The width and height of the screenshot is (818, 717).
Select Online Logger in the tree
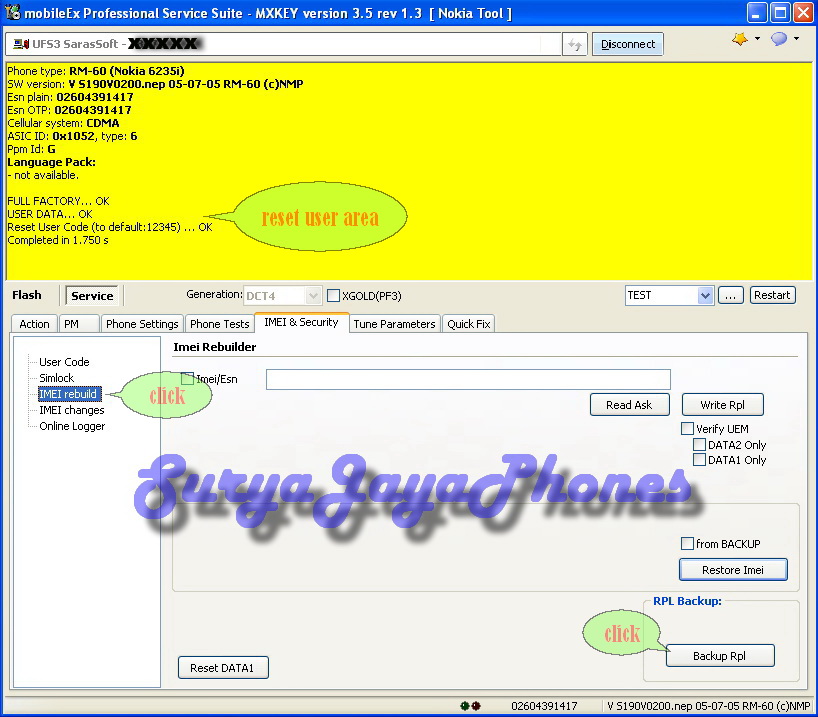(73, 426)
